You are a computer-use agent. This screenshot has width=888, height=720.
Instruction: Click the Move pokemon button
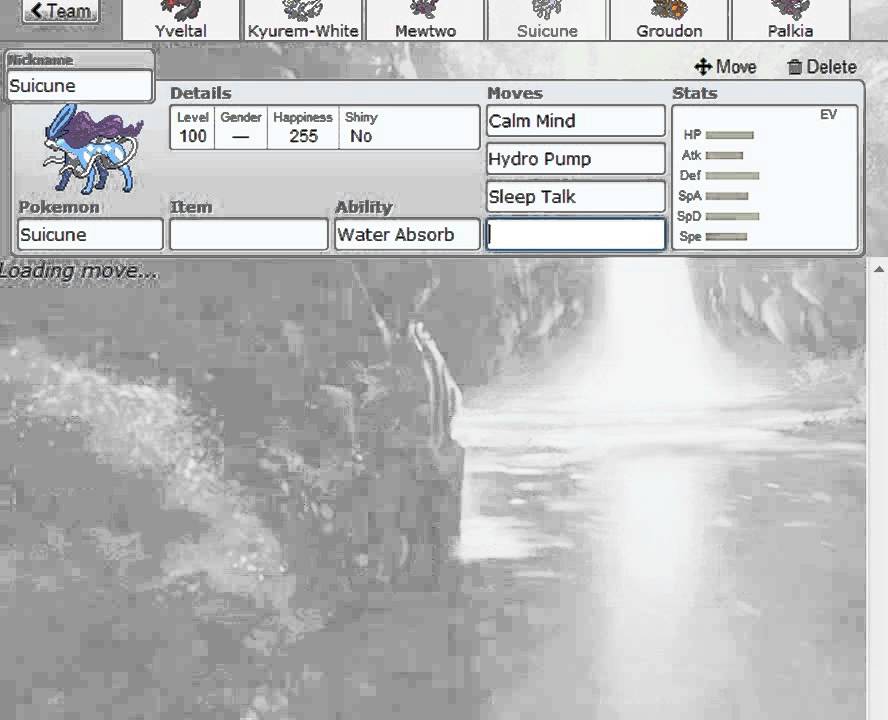[x=725, y=67]
